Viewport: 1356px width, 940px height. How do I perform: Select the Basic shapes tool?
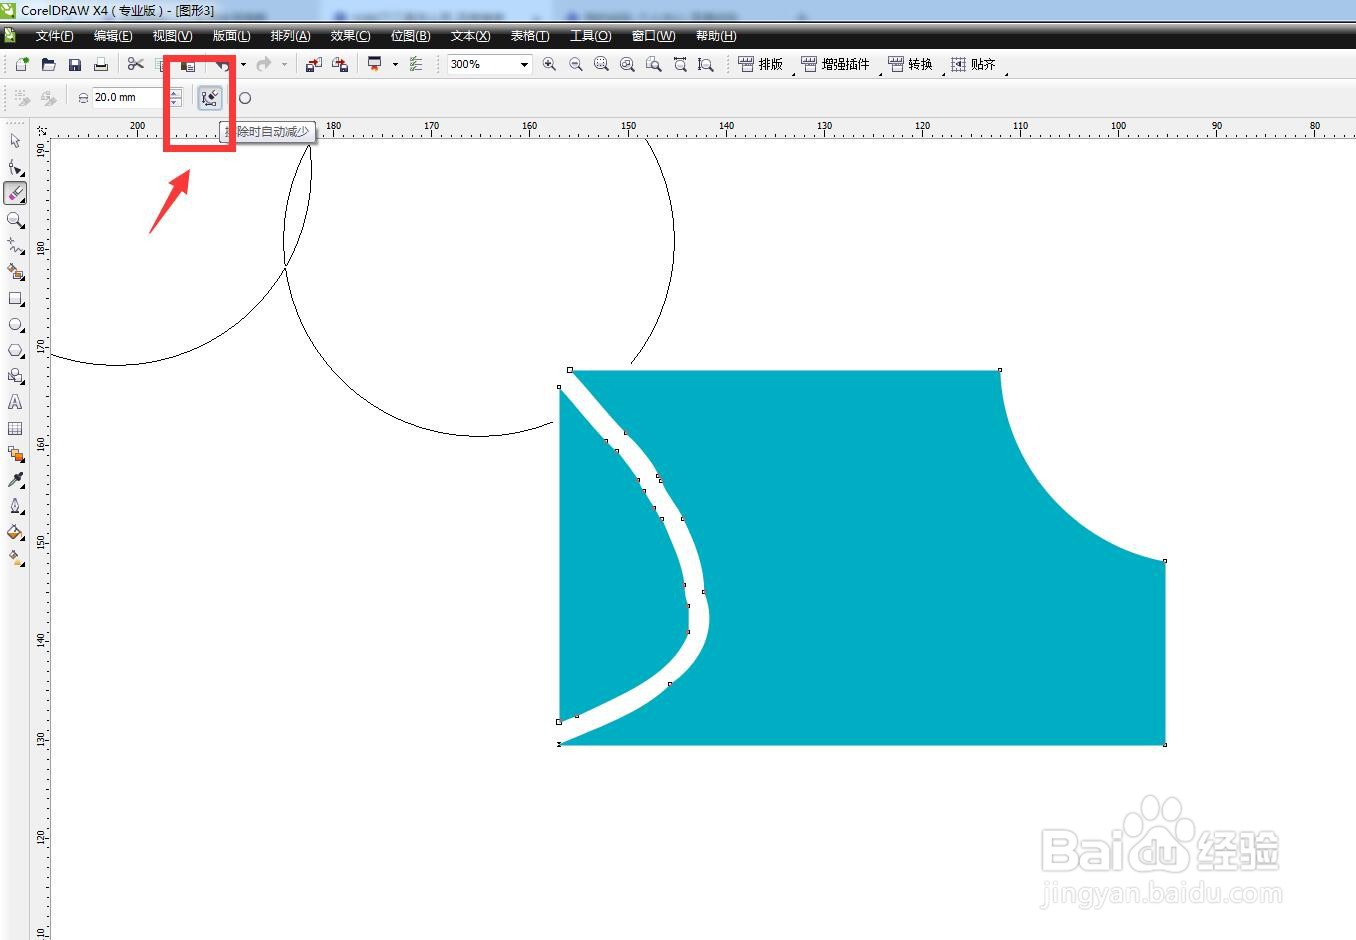coord(15,376)
